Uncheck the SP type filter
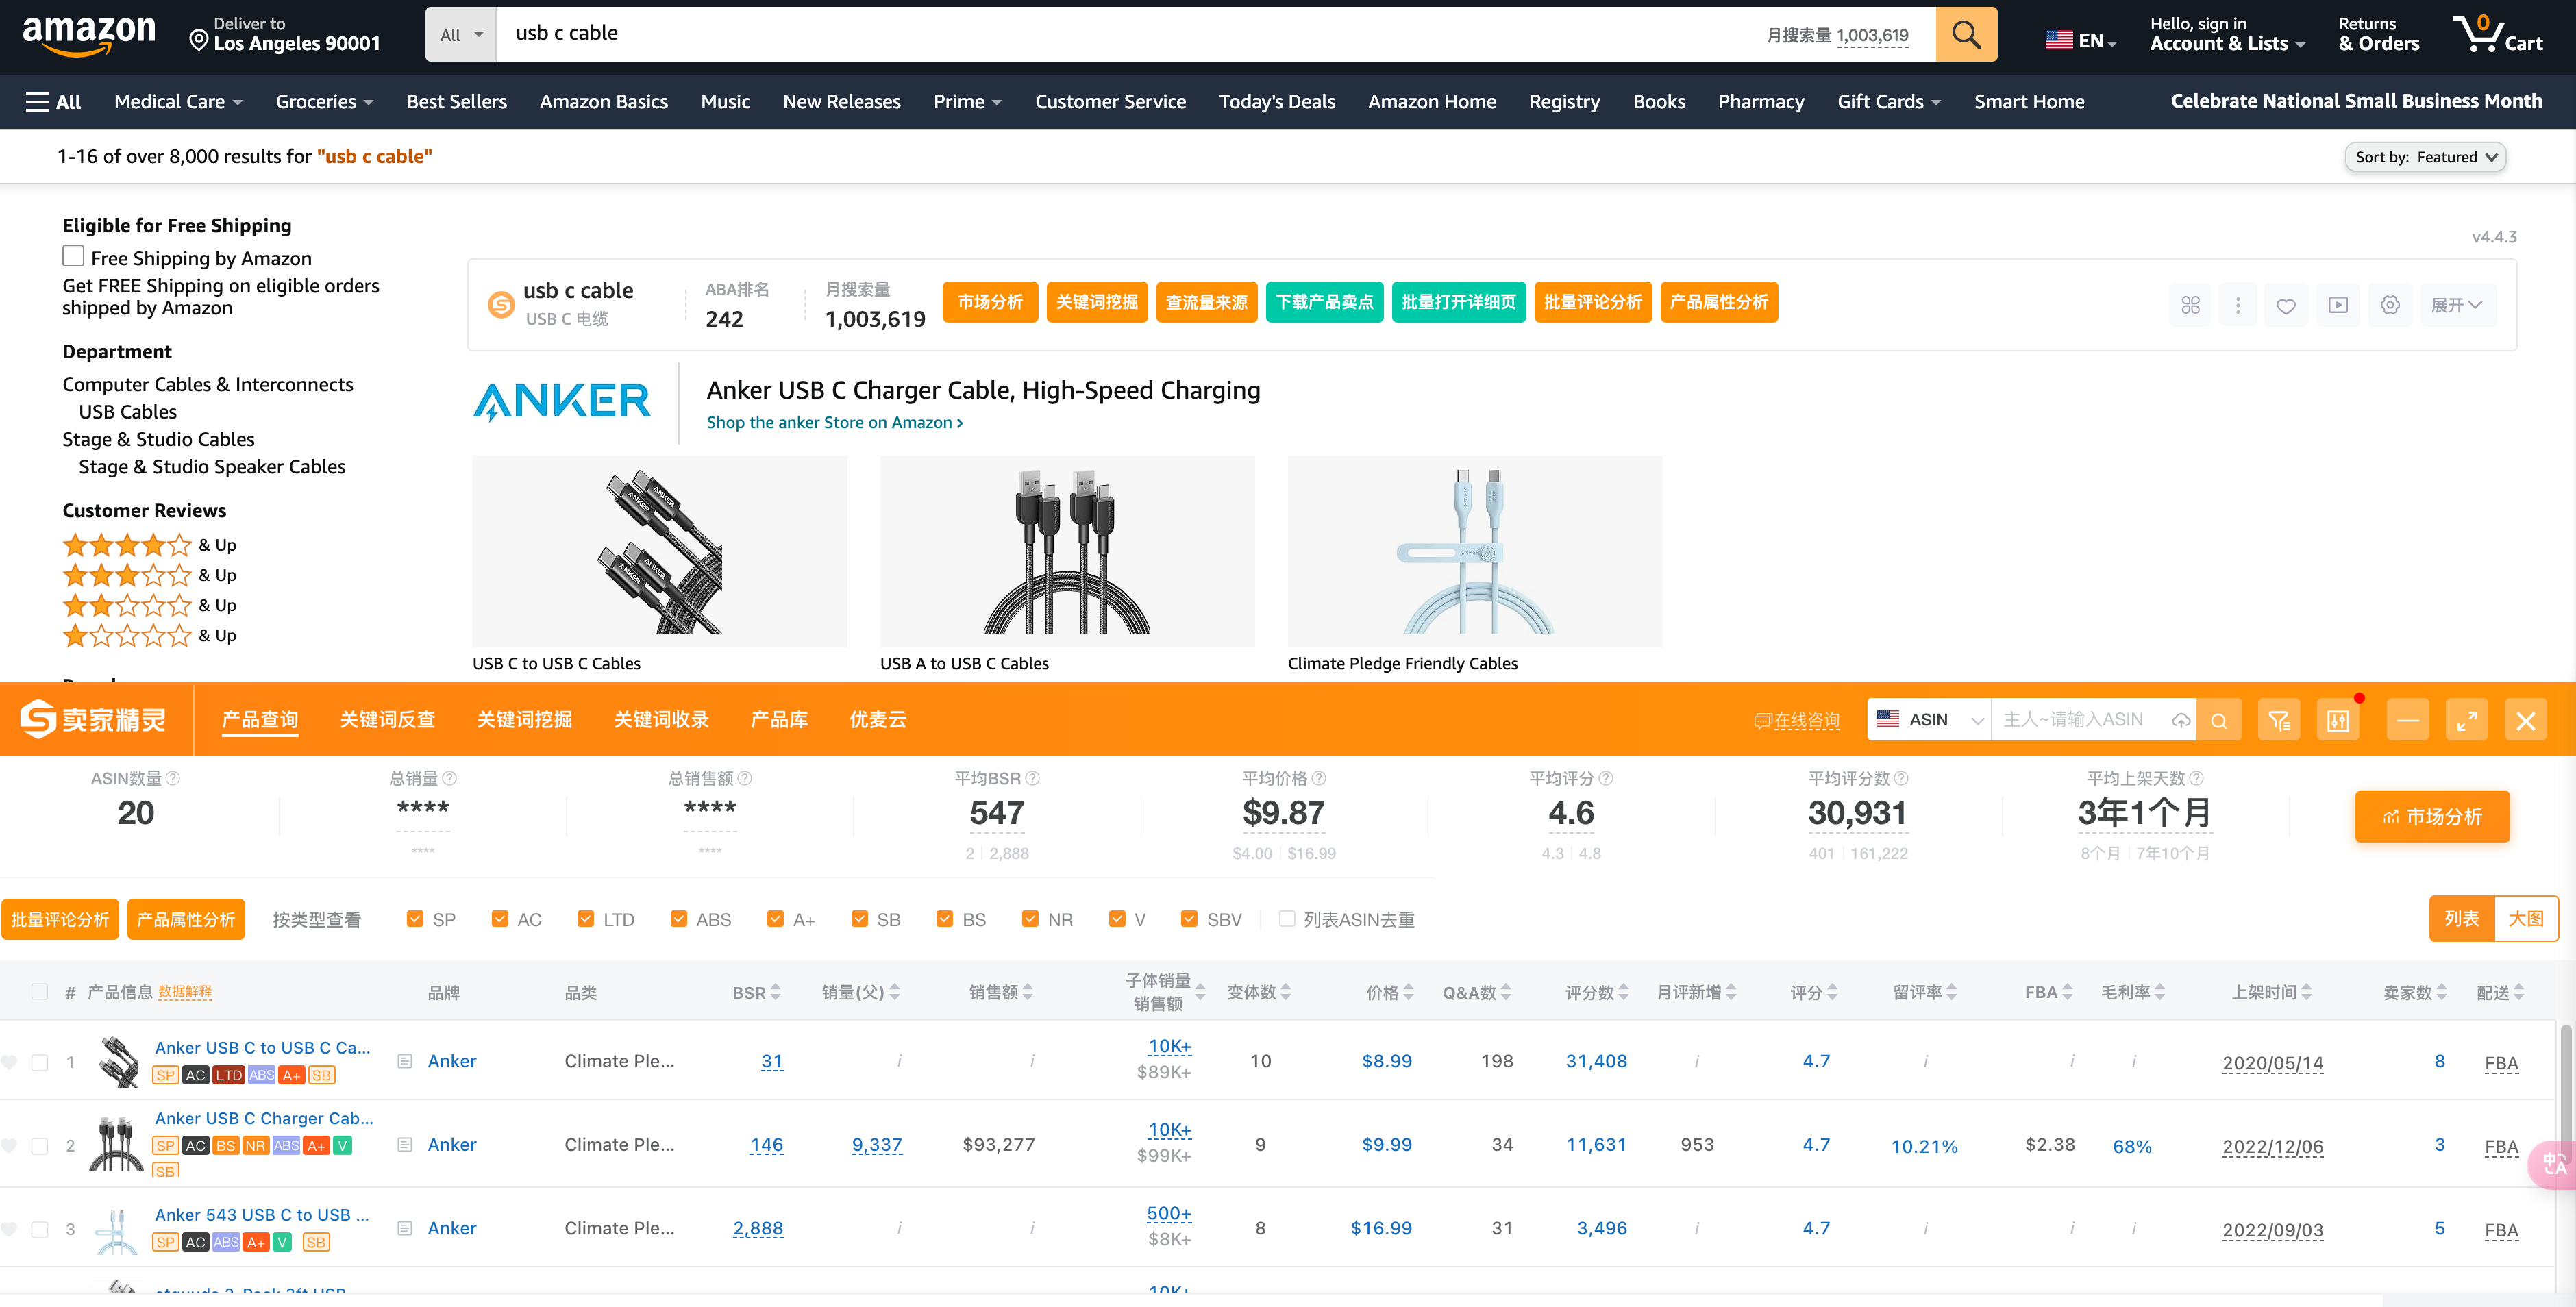The image size is (2576, 1307). pyautogui.click(x=415, y=918)
